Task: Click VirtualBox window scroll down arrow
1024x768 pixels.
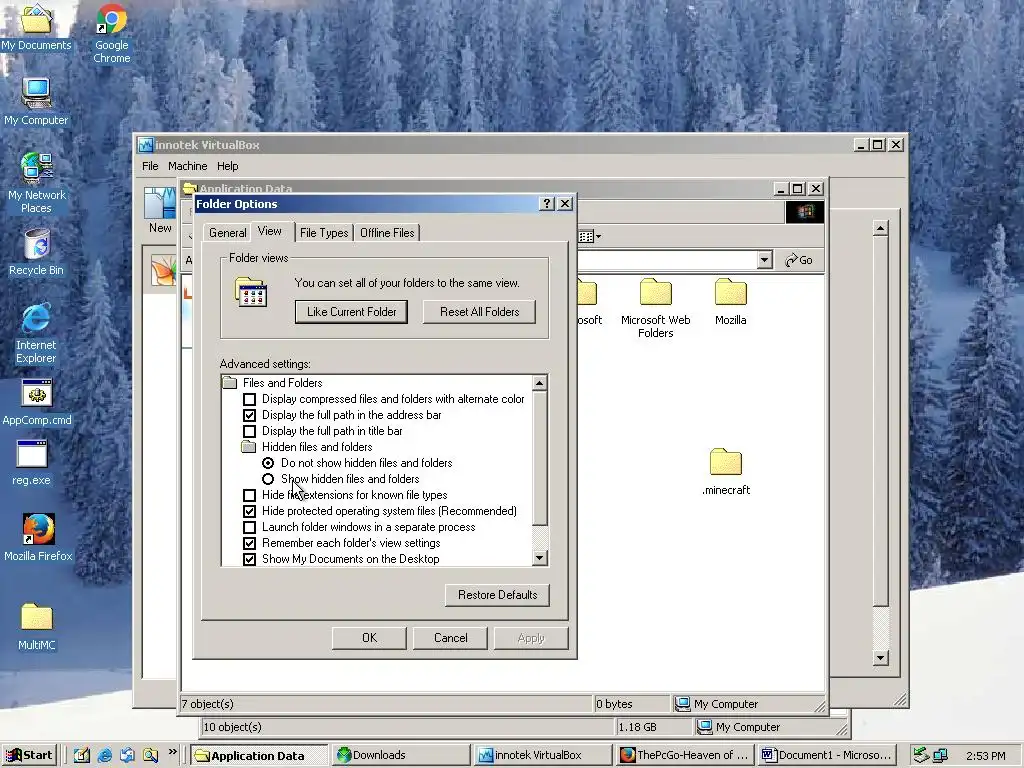Action: tap(880, 658)
